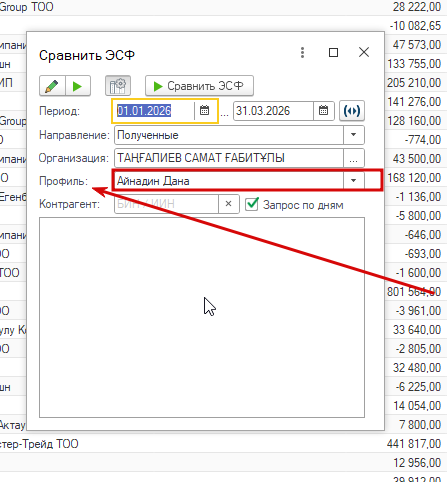Select the value -774,00 in background table

(x=423, y=140)
